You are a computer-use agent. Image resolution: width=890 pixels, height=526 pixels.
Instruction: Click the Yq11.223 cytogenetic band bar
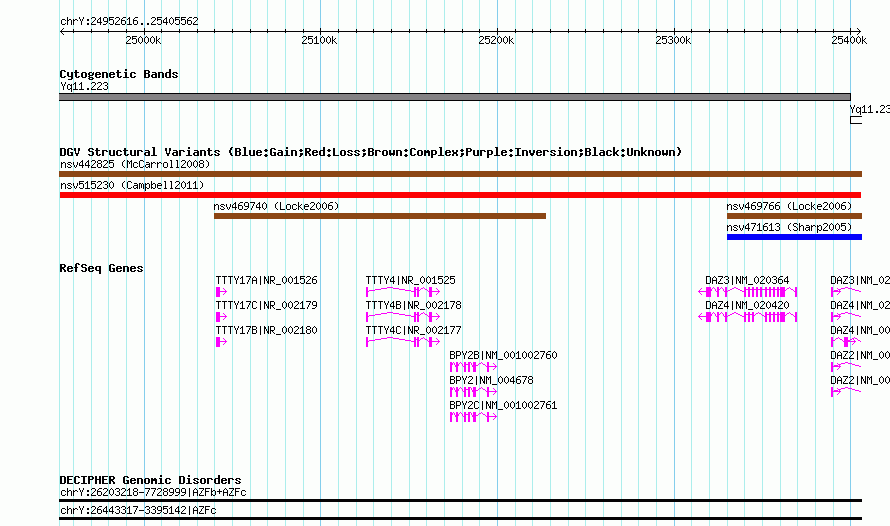455,97
